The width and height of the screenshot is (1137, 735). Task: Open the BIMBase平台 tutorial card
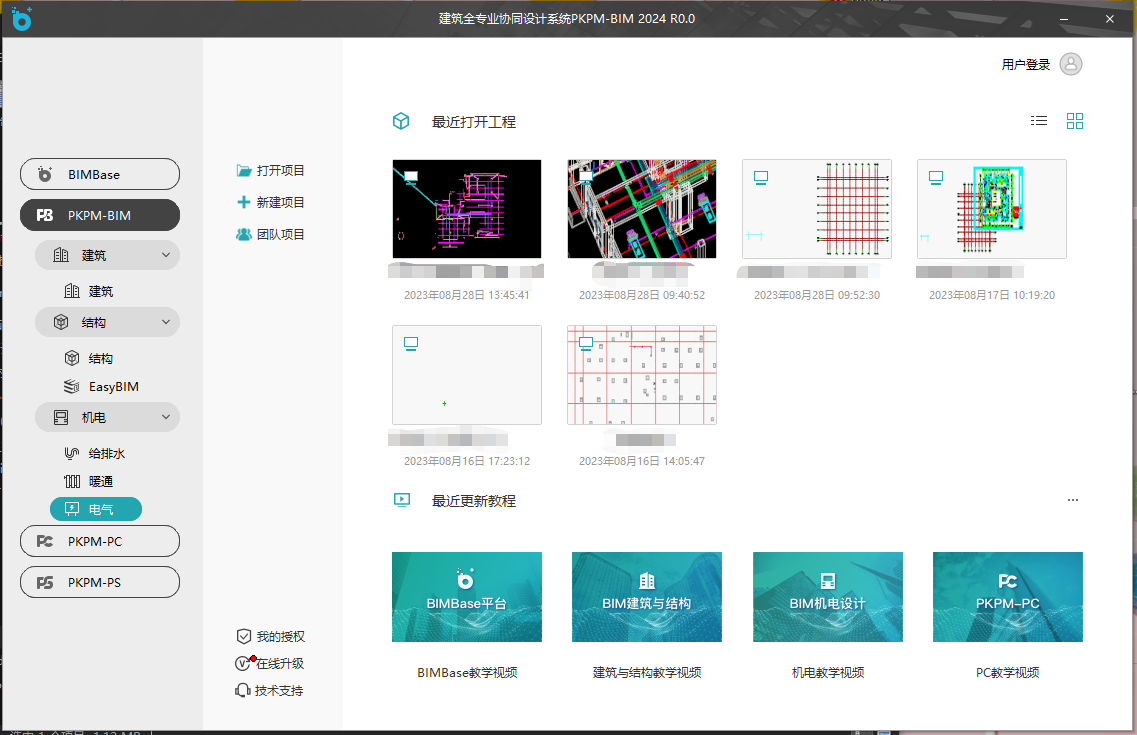467,597
